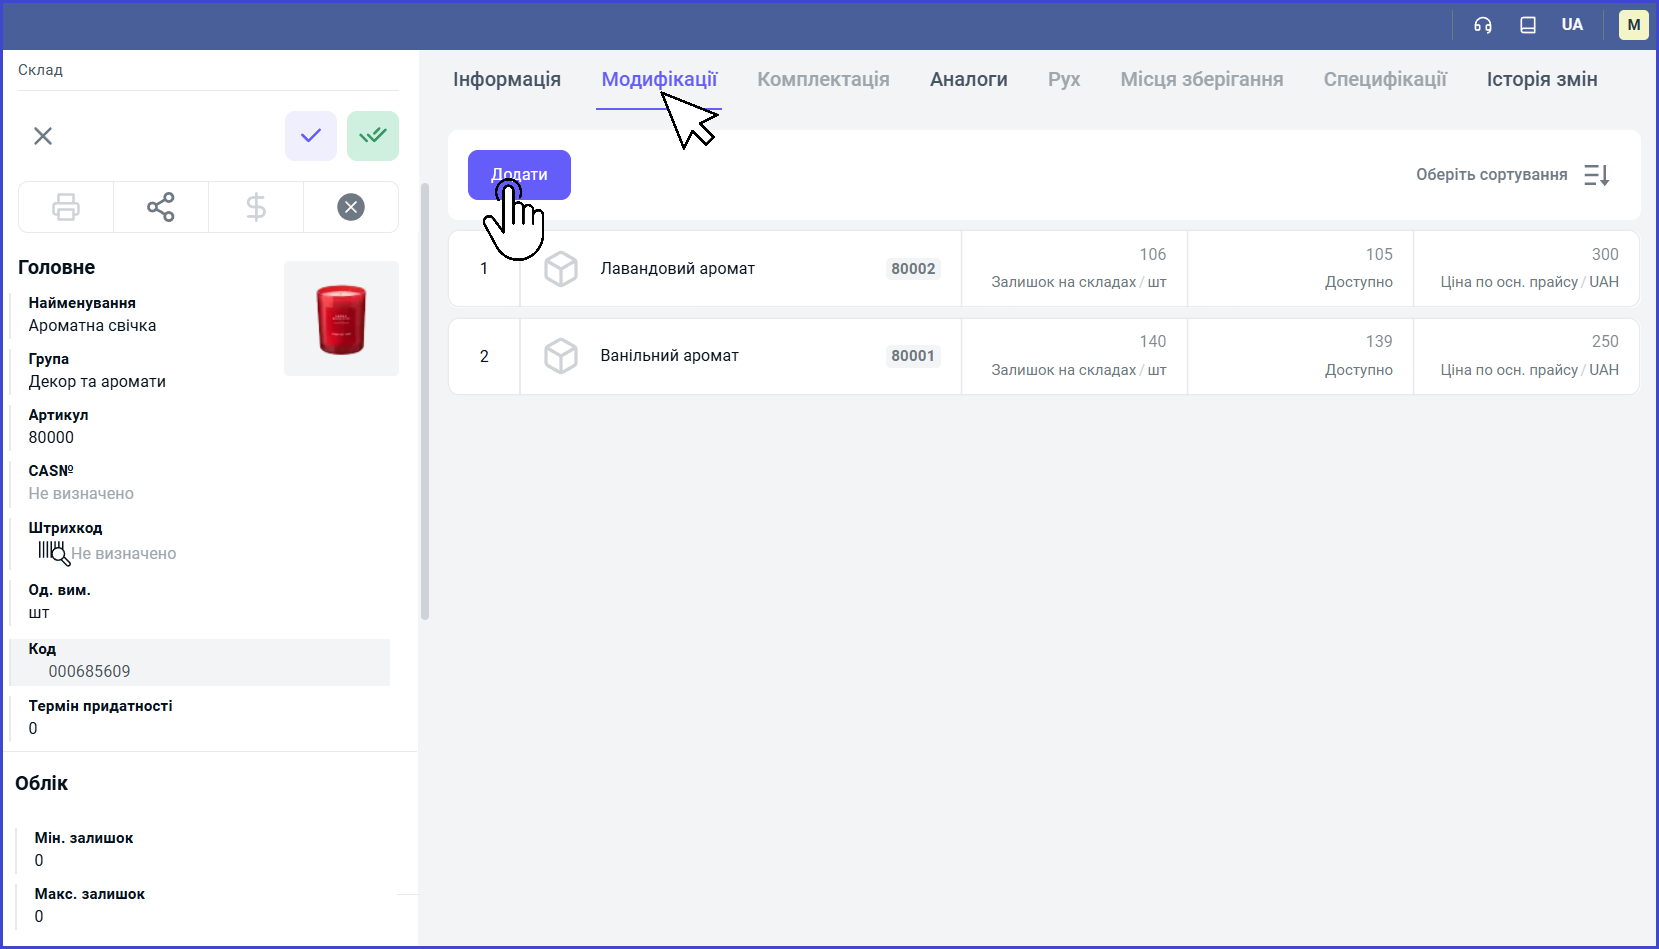Close the product card with X
This screenshot has width=1659, height=949.
pos(43,136)
